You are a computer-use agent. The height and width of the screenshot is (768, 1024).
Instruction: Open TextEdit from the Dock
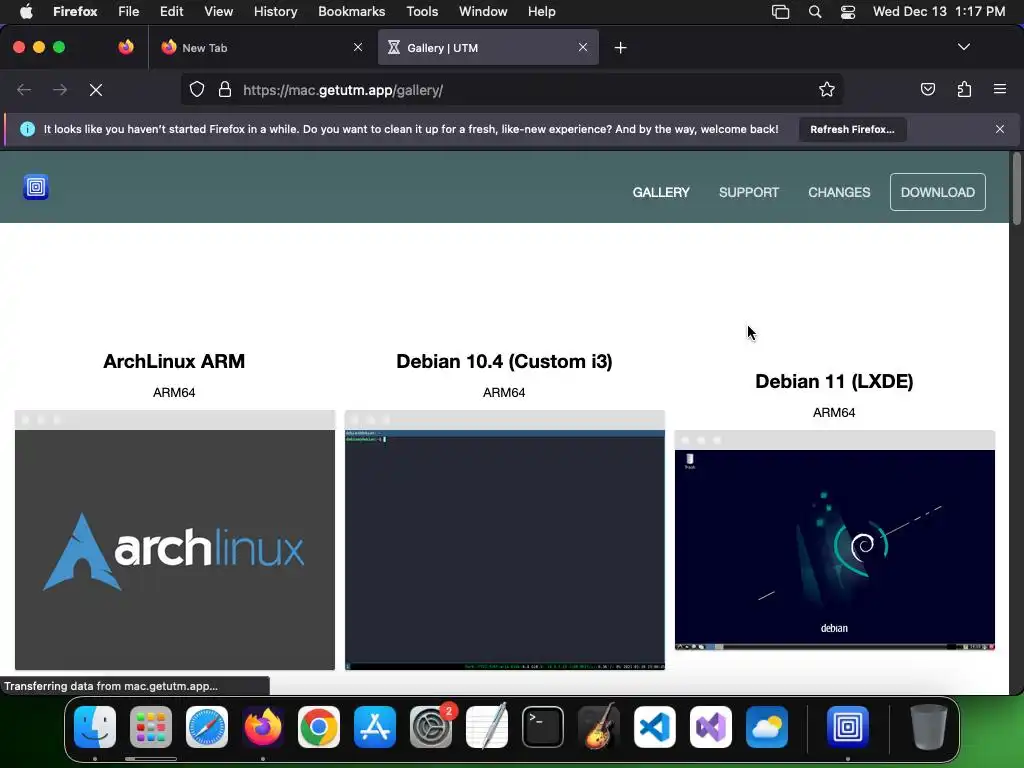[487, 727]
